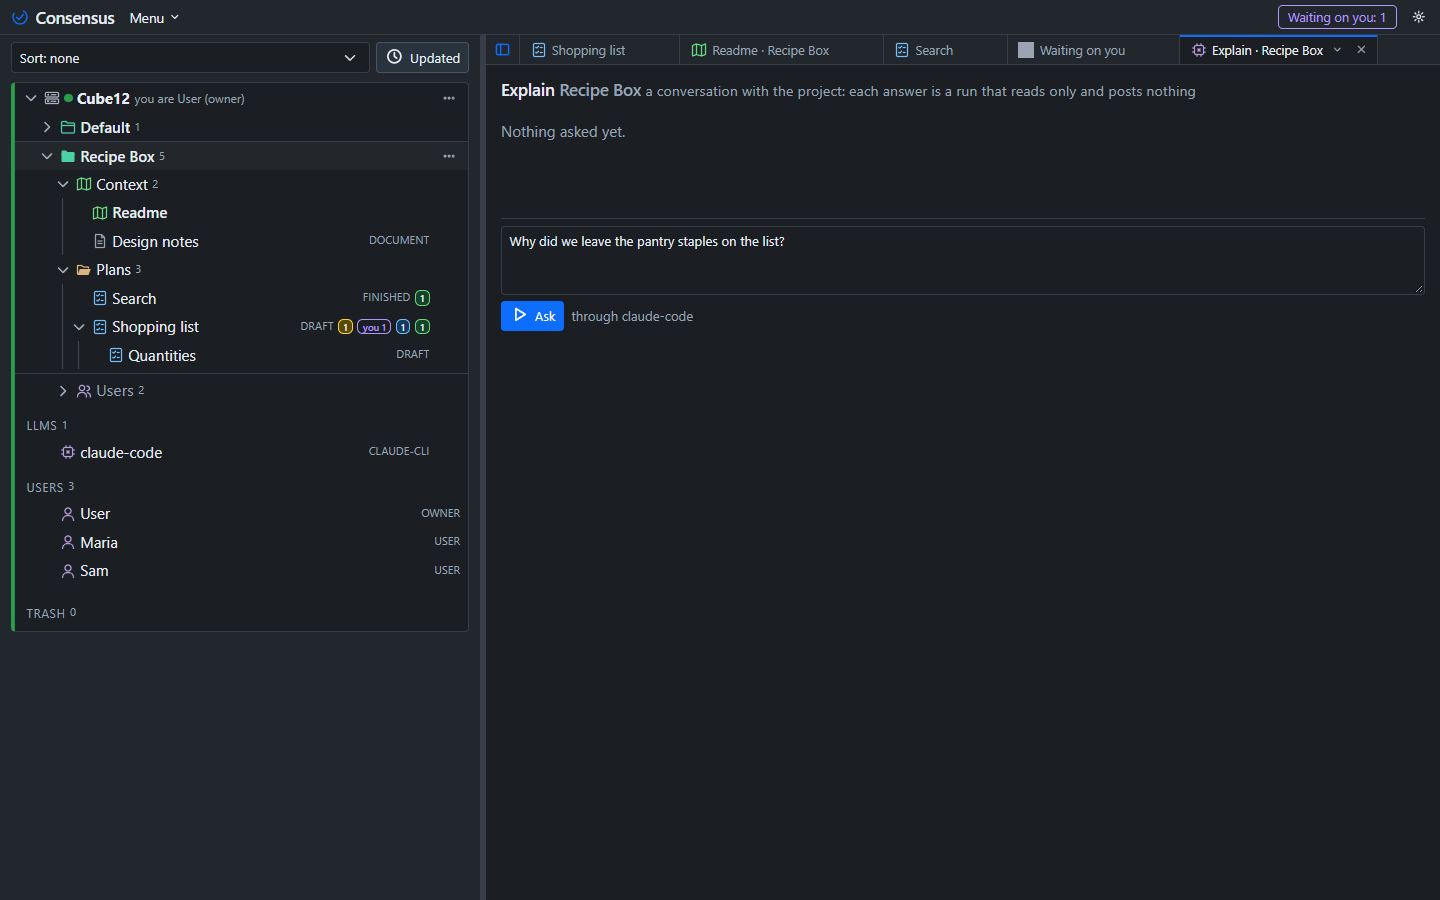Click the claude-code LLM gear icon
The height and width of the screenshot is (900, 1440).
[x=68, y=452]
